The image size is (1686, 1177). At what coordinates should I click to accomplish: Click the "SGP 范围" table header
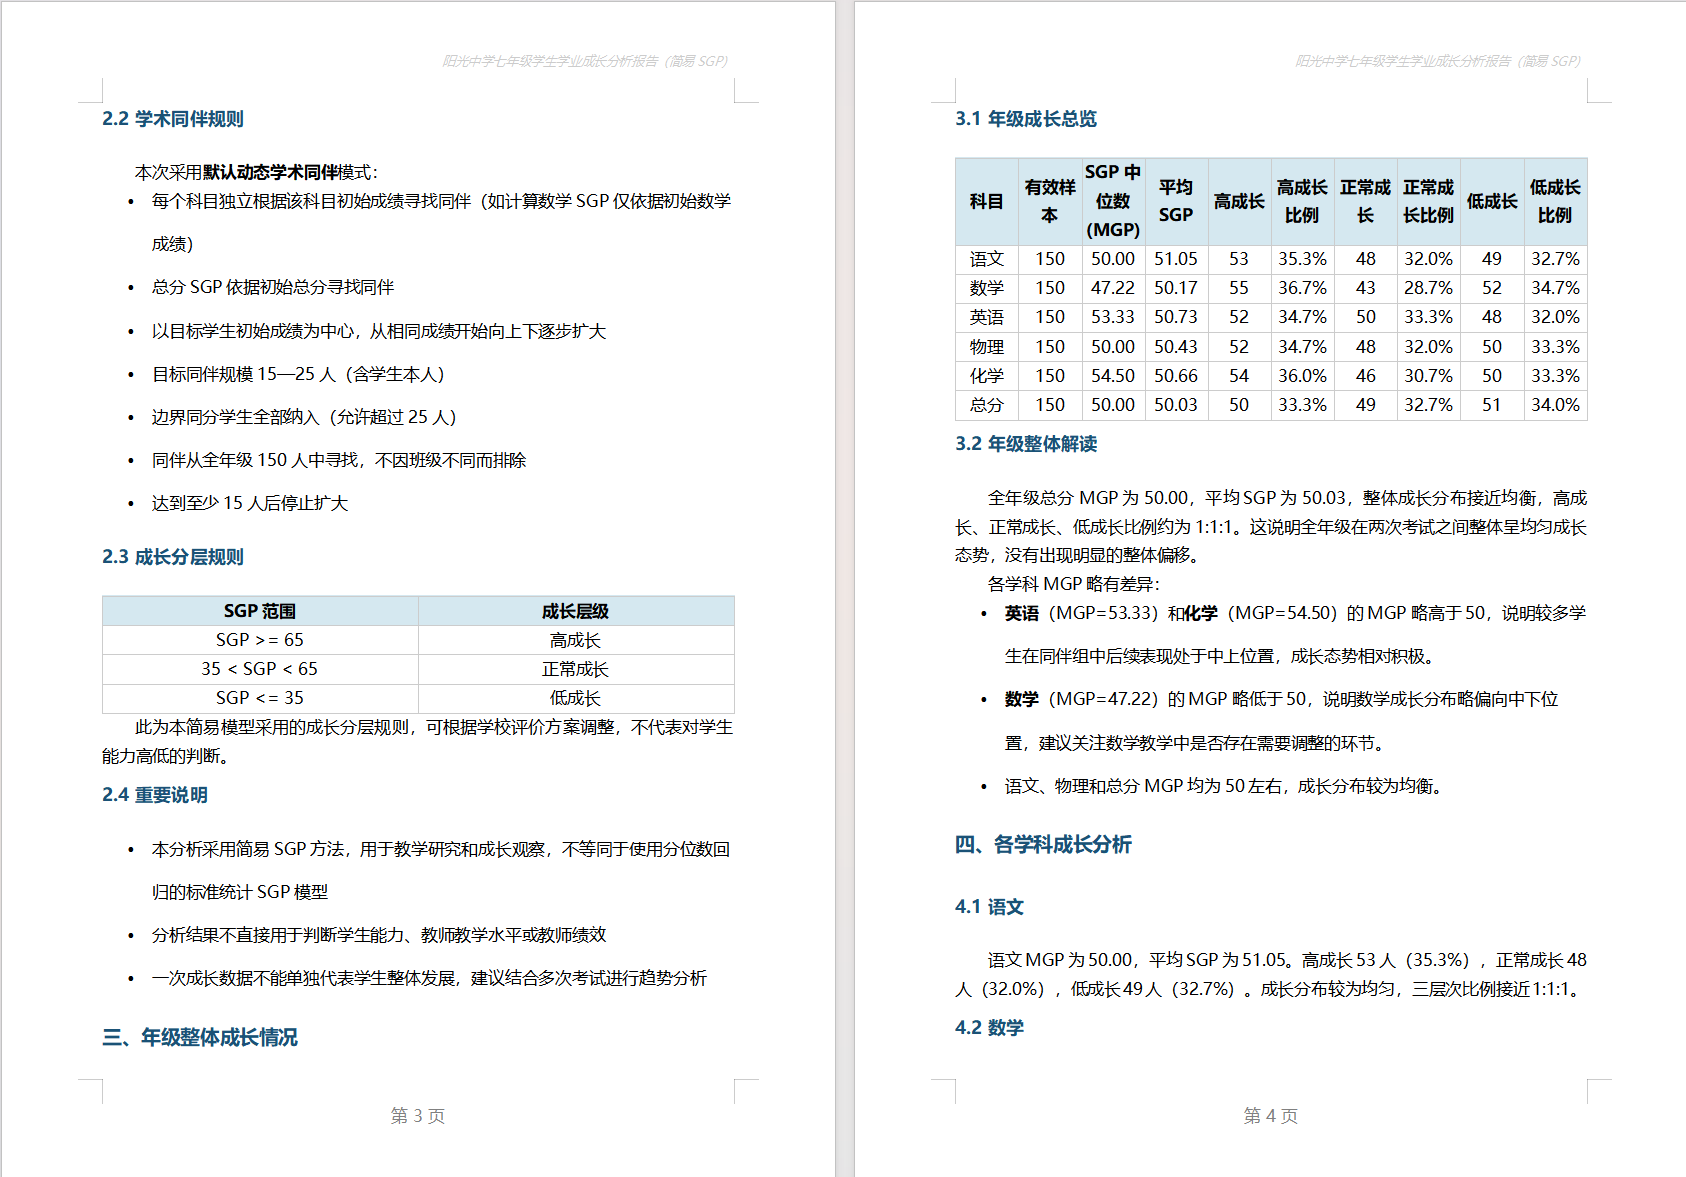pos(260,611)
